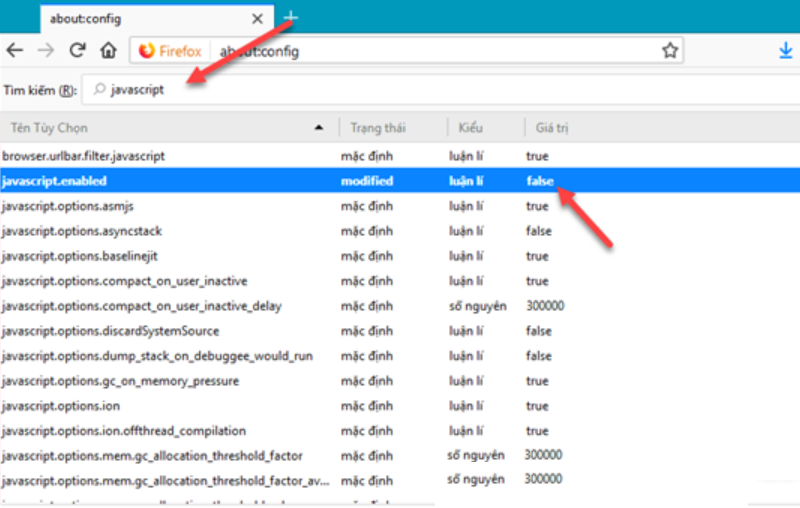Select javascript.options.asyncstack preference

click(400, 231)
